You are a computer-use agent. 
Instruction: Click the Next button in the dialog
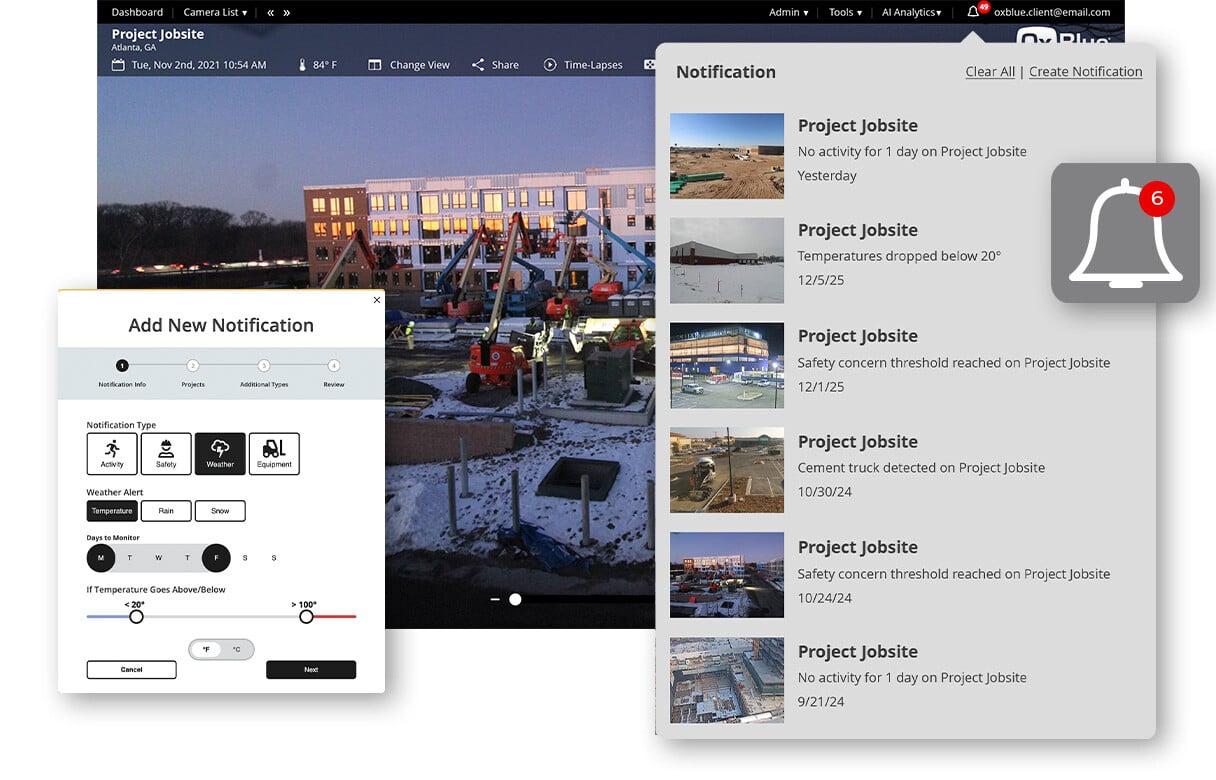pos(311,670)
